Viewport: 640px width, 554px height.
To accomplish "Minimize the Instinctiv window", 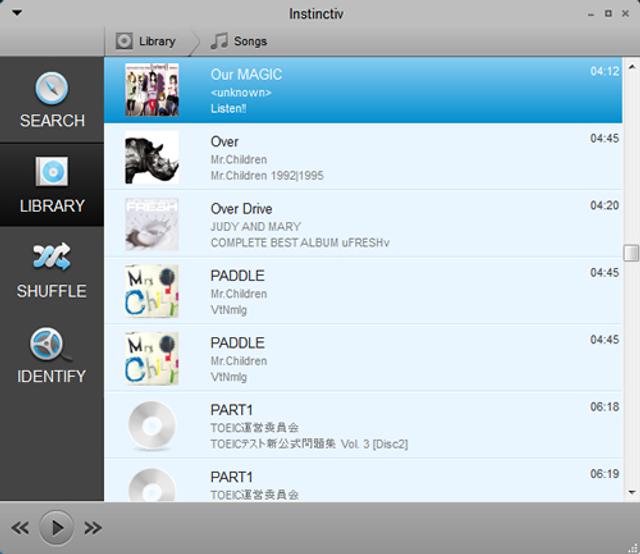I will [591, 14].
